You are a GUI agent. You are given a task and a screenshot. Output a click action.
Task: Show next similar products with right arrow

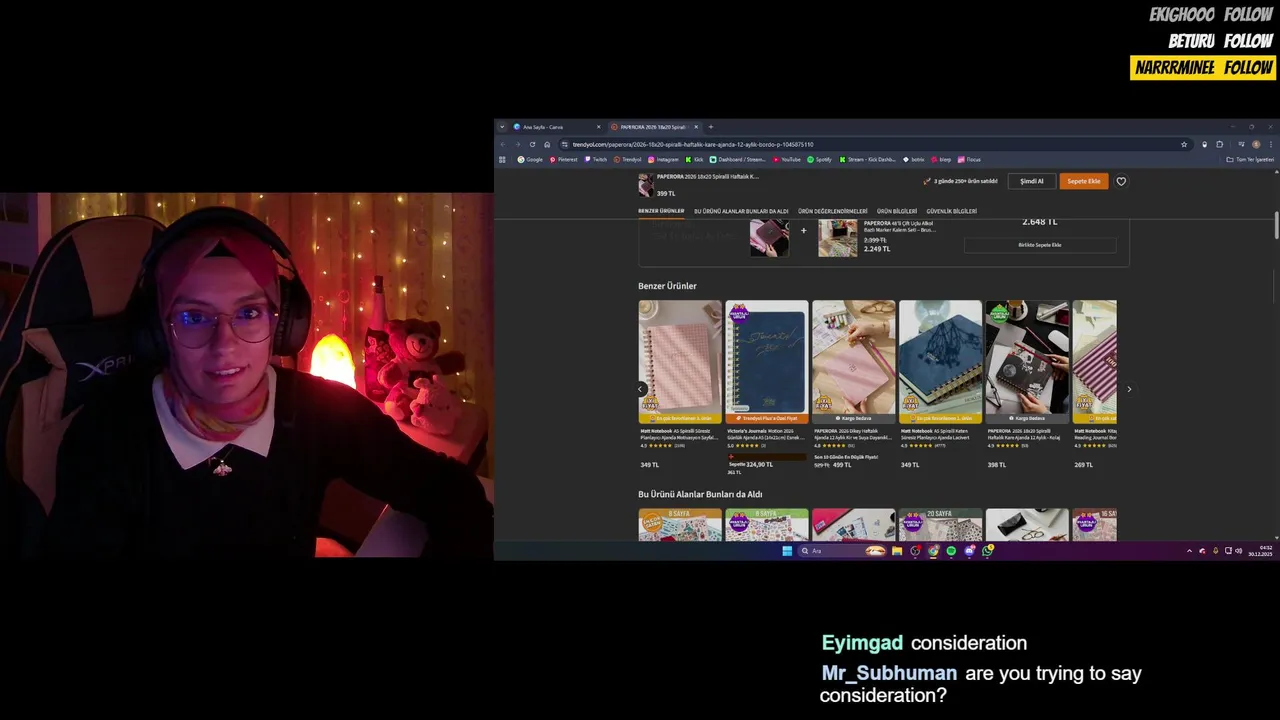point(1129,389)
